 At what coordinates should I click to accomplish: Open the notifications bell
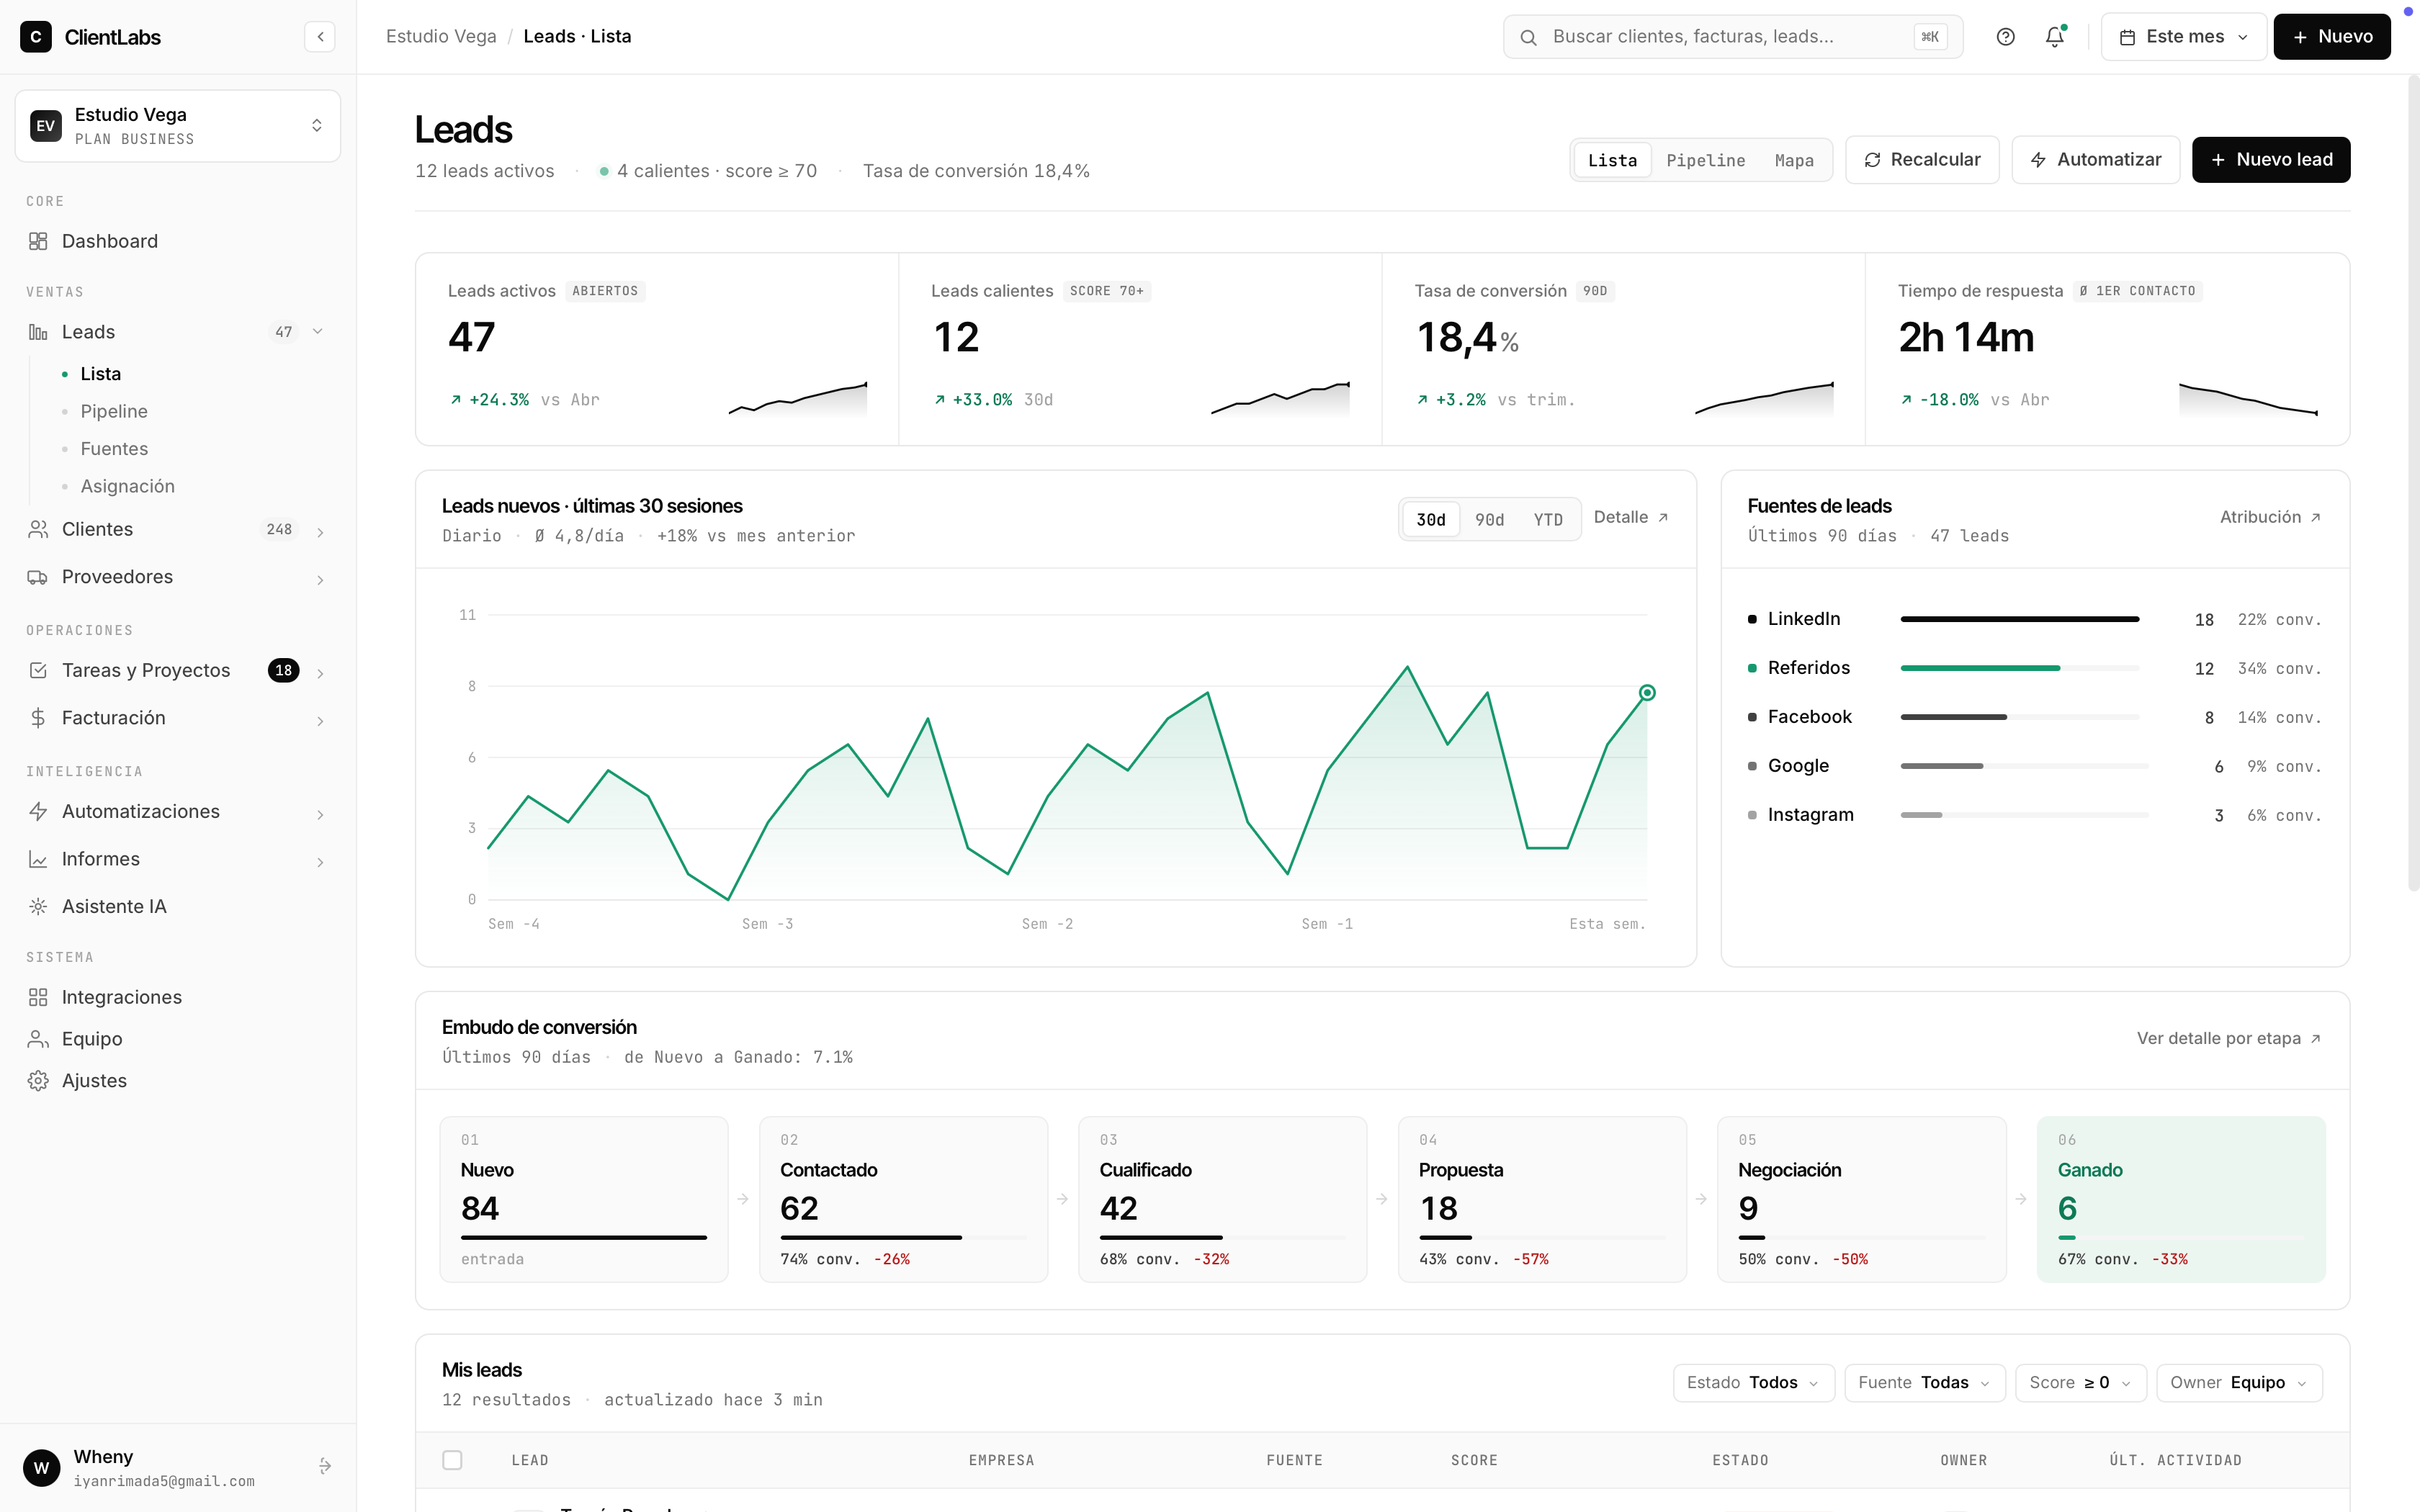coord(2054,37)
